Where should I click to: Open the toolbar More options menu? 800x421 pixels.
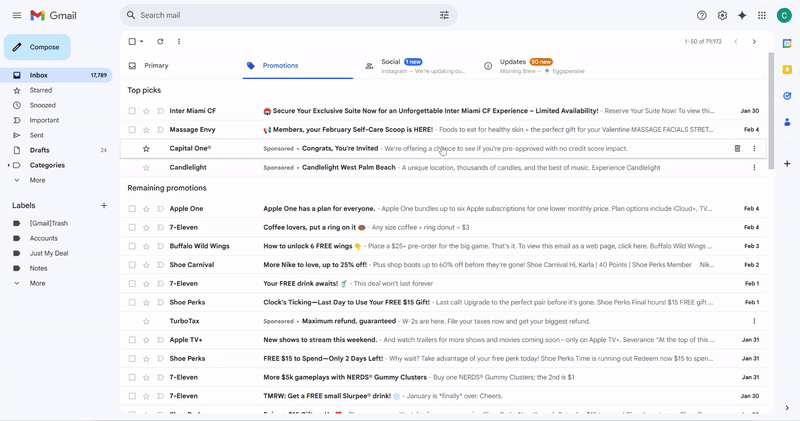coord(179,41)
